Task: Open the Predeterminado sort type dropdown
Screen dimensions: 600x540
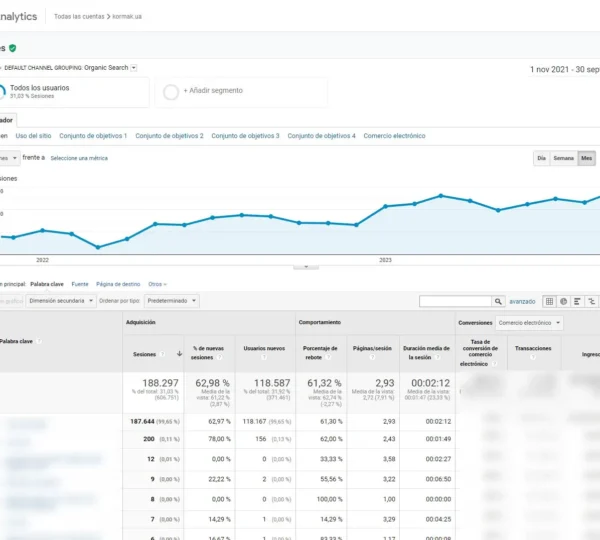Action: [172, 300]
